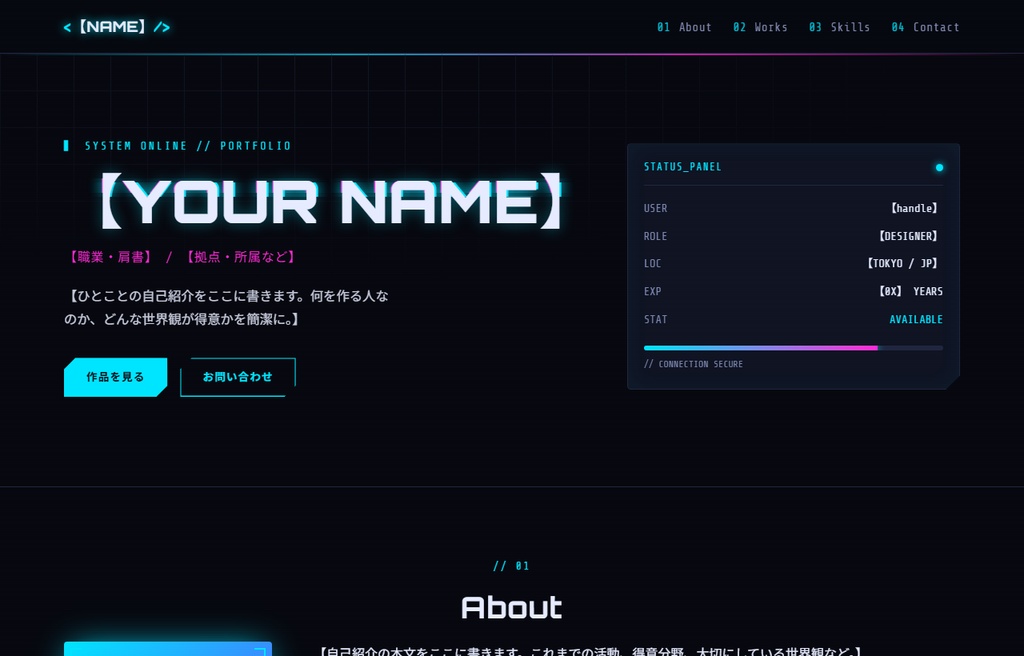
Task: Click the 【handle】 USER value
Action: (914, 208)
